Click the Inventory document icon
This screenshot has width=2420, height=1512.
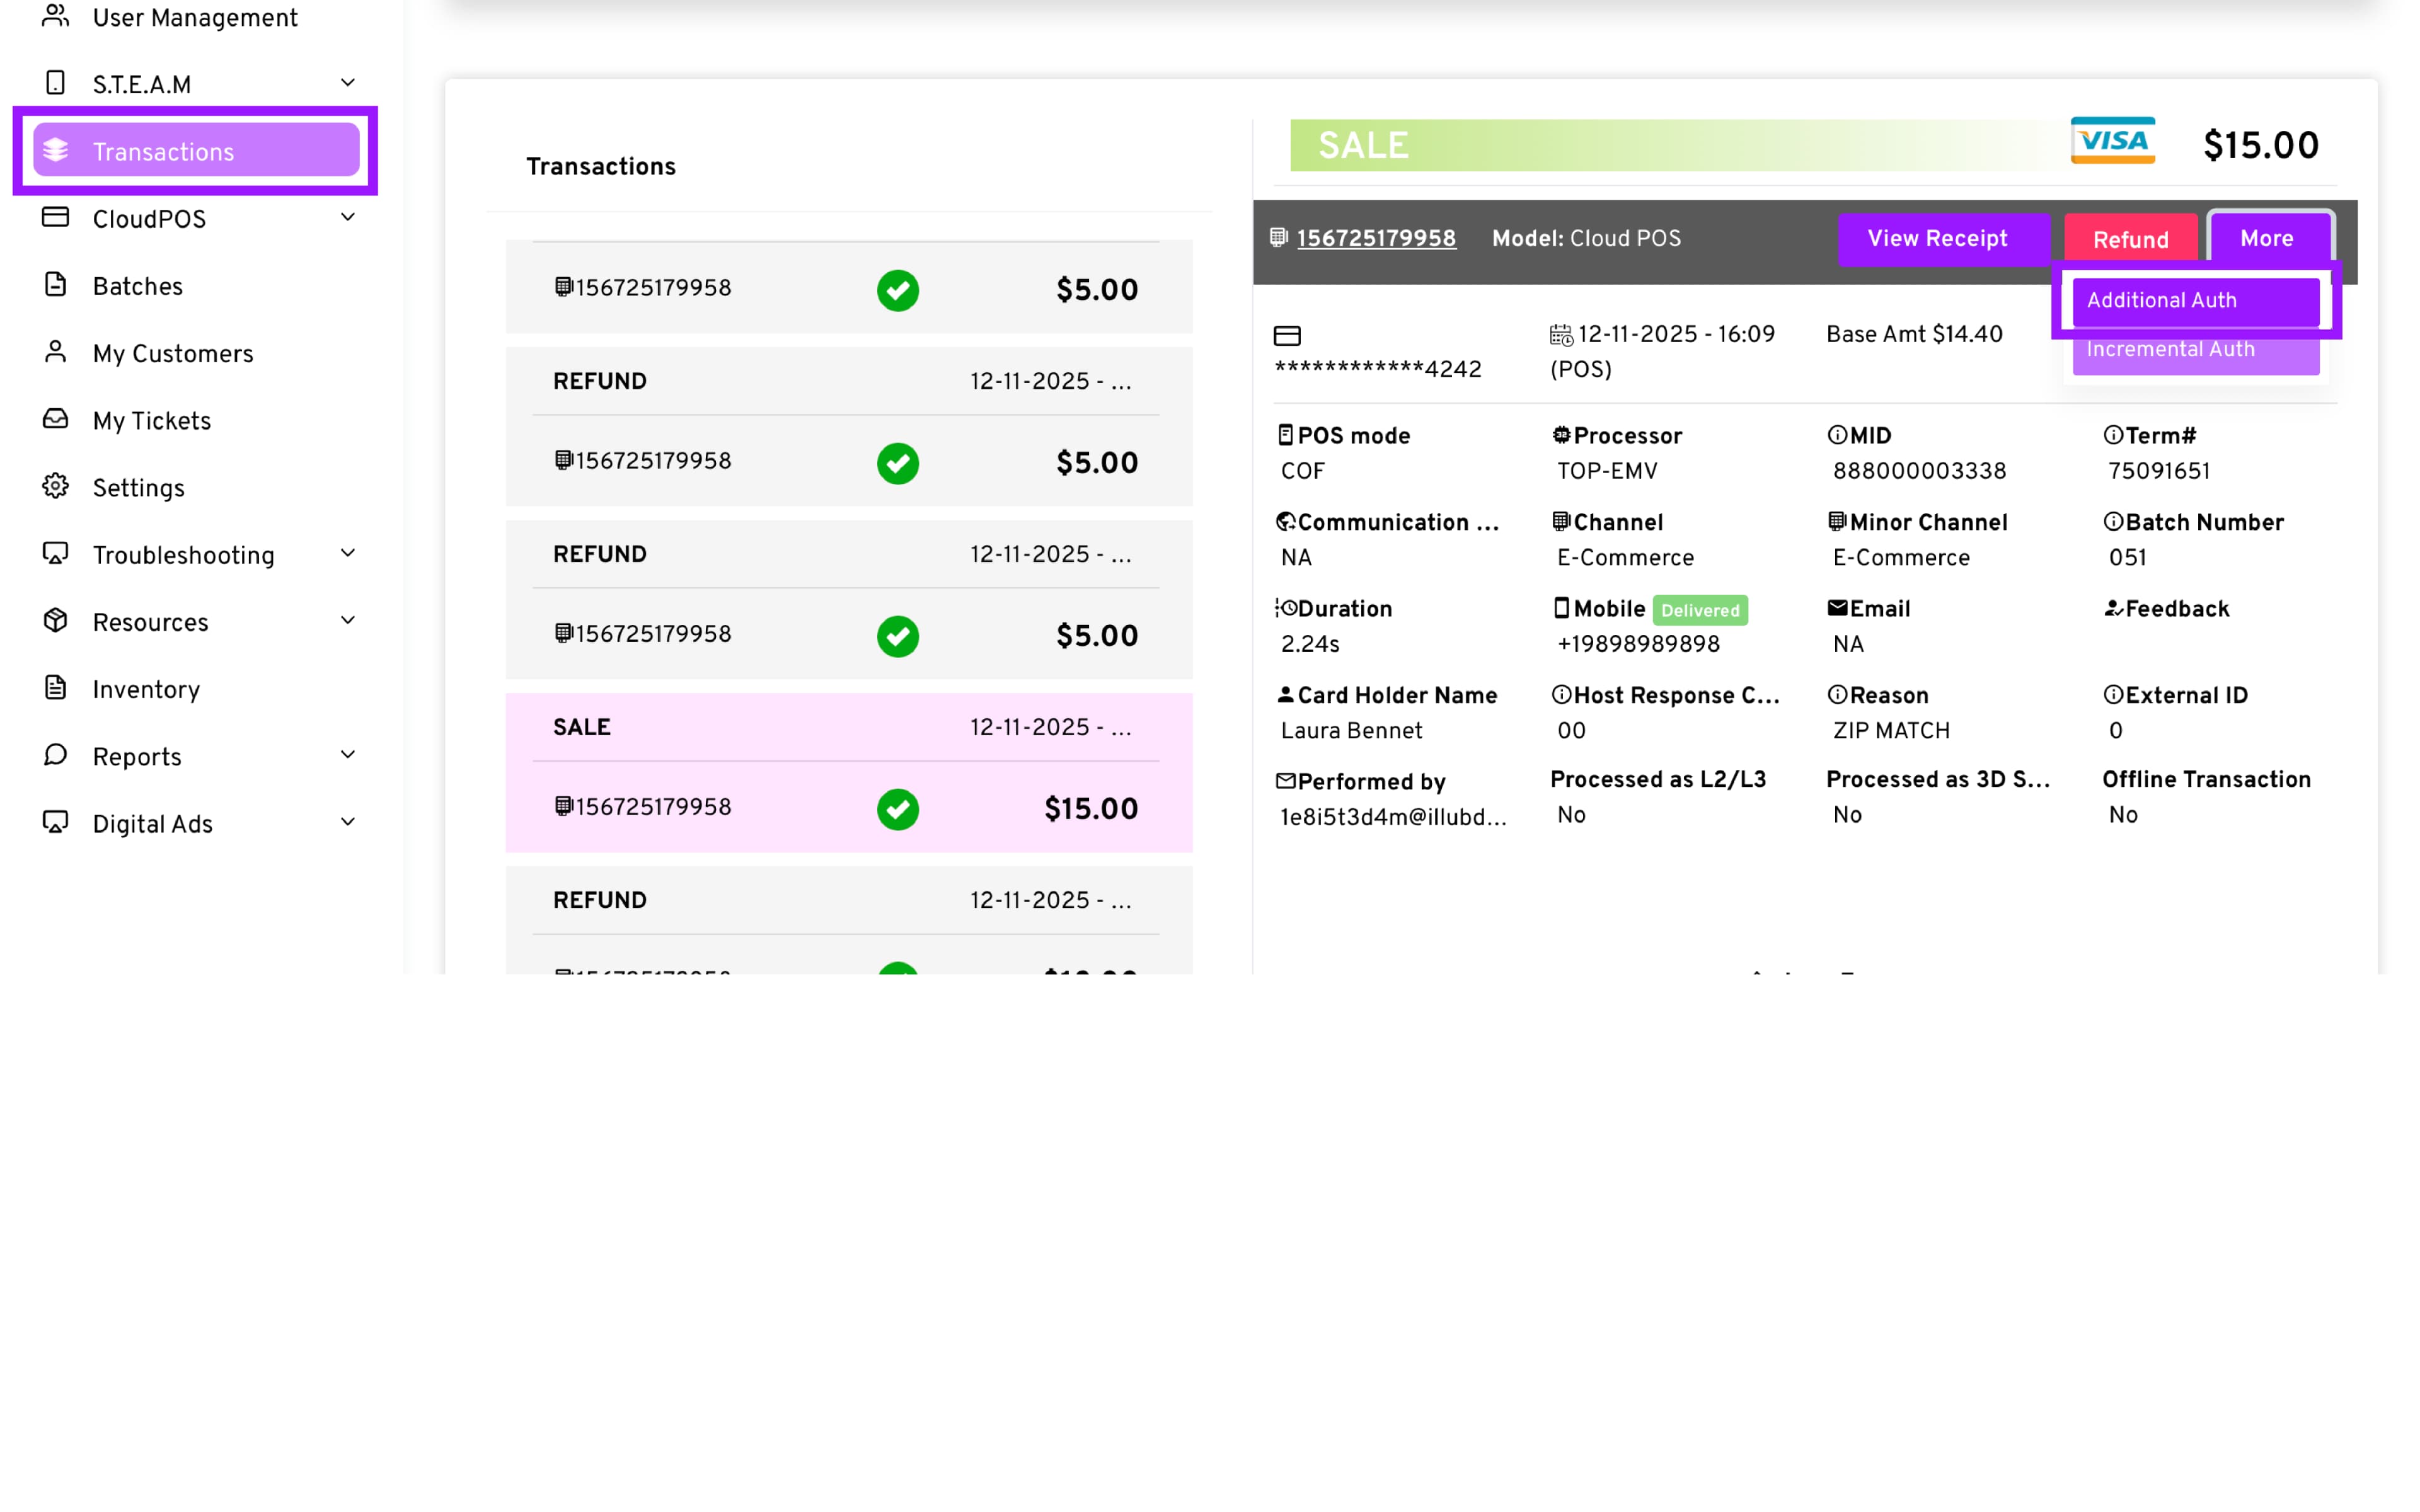[x=56, y=688]
